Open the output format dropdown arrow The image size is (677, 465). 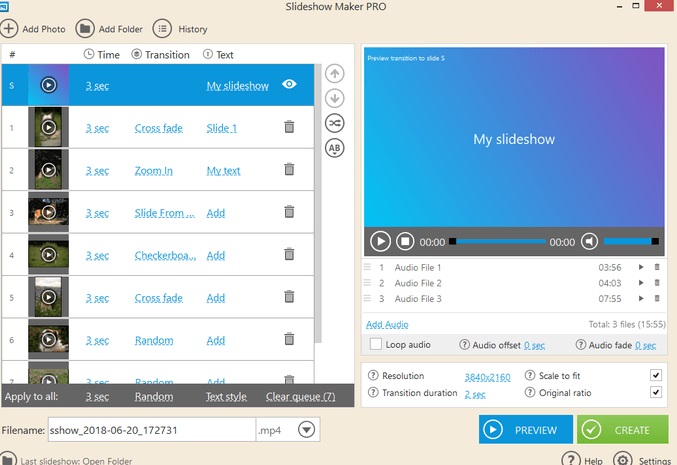point(306,430)
